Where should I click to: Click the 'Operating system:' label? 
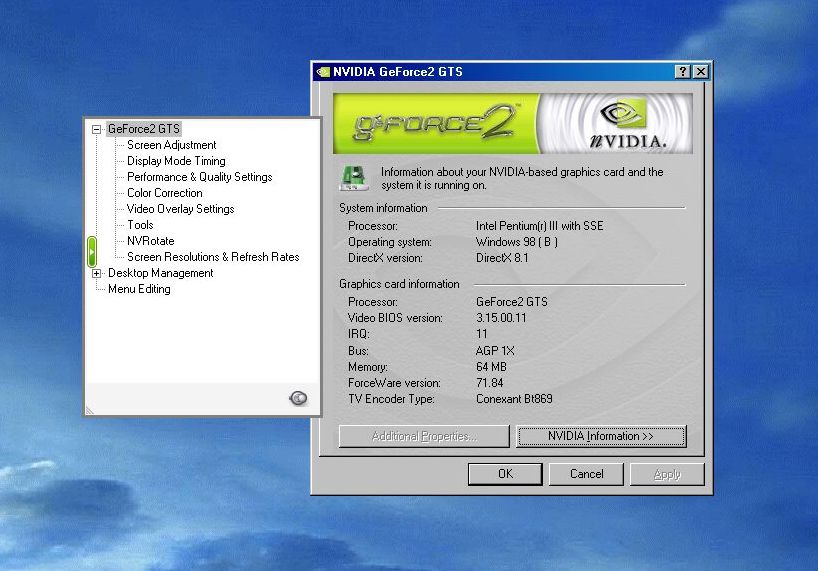coord(390,242)
